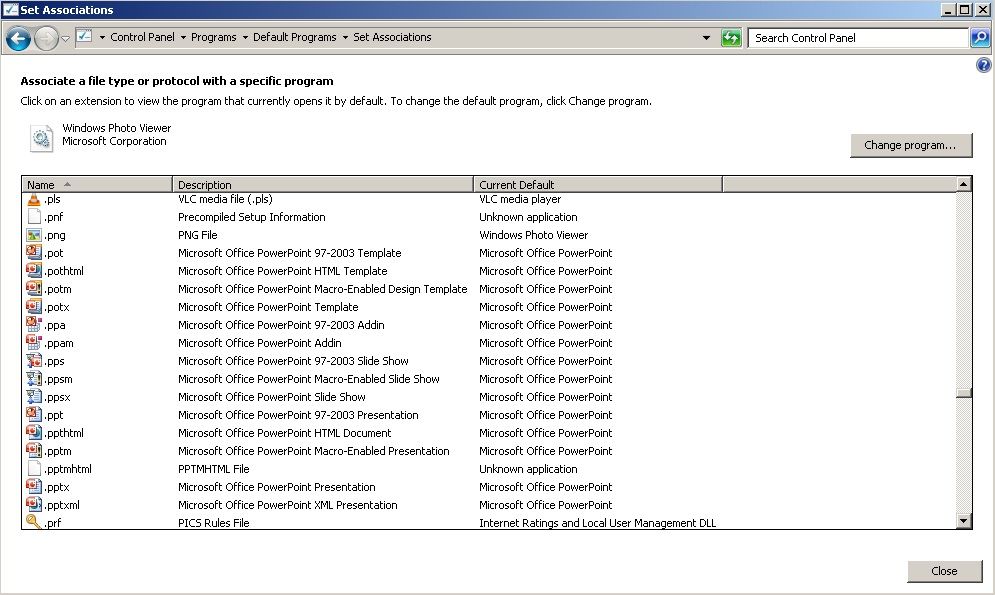Select the .prf key icon
Screen dimensions: 995x595
(34, 522)
